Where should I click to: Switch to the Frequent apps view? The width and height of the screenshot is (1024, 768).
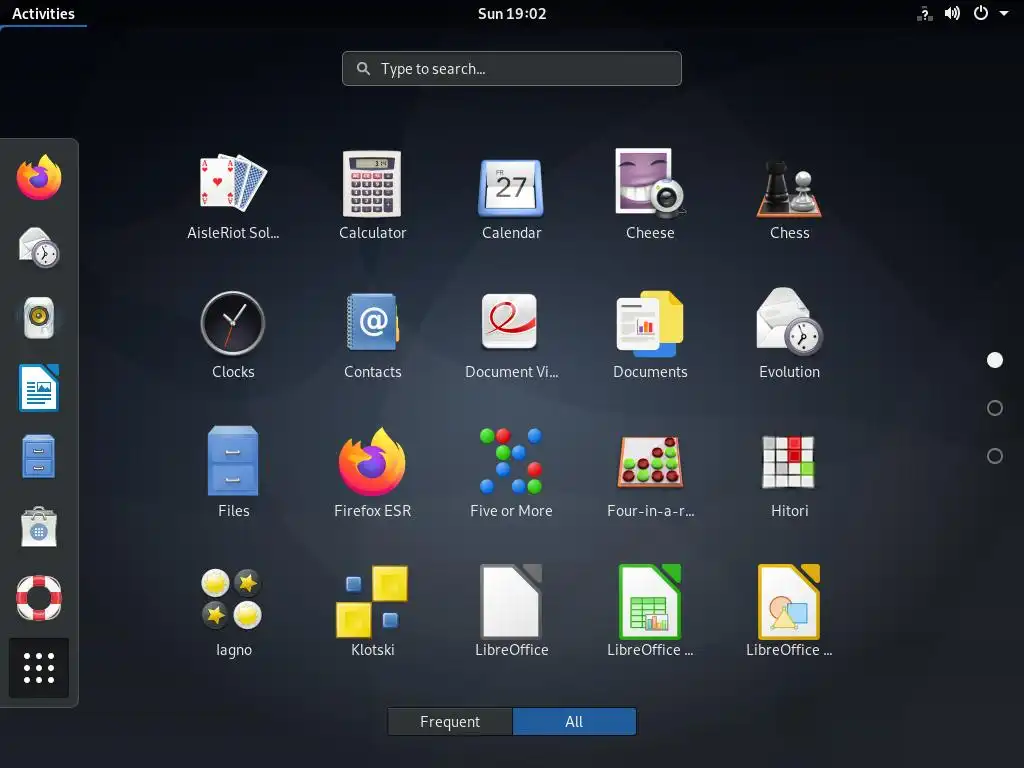[x=450, y=722]
